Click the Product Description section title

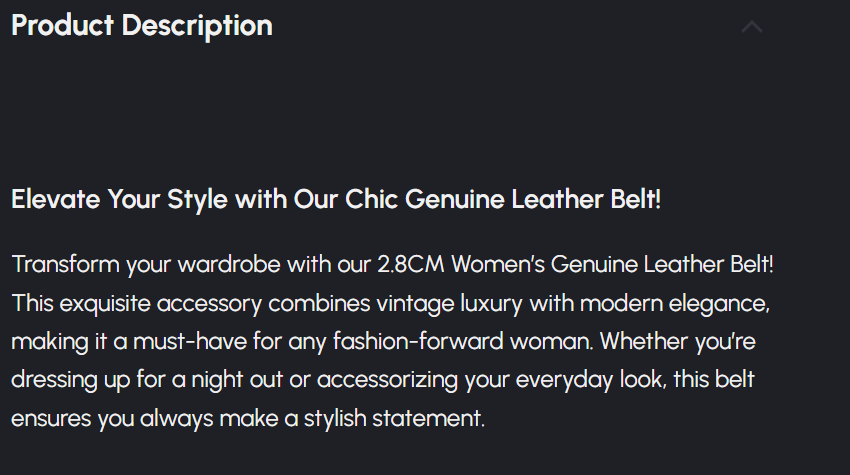pyautogui.click(x=141, y=26)
